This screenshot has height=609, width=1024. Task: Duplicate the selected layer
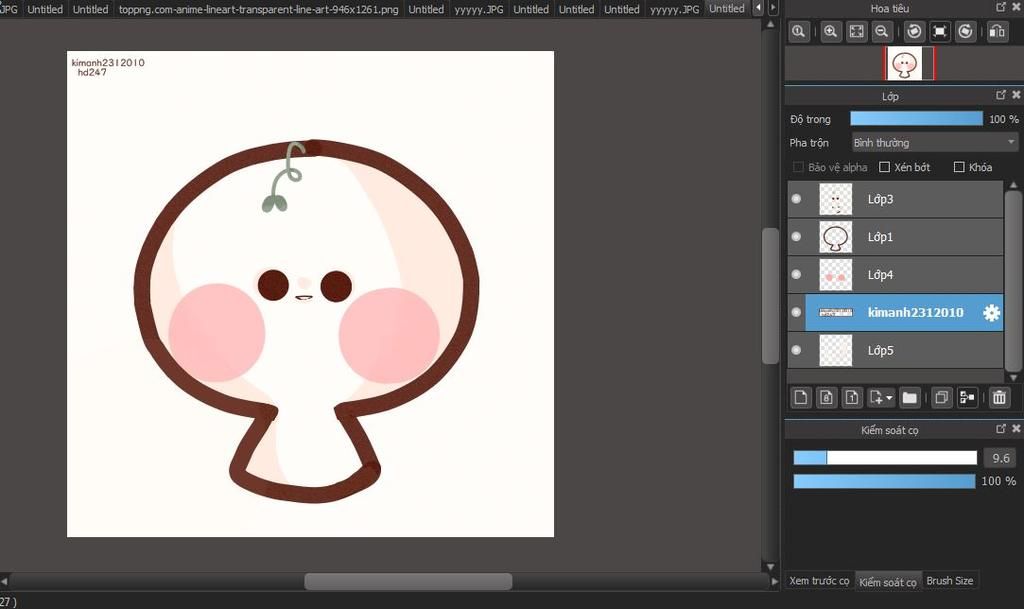pos(941,397)
